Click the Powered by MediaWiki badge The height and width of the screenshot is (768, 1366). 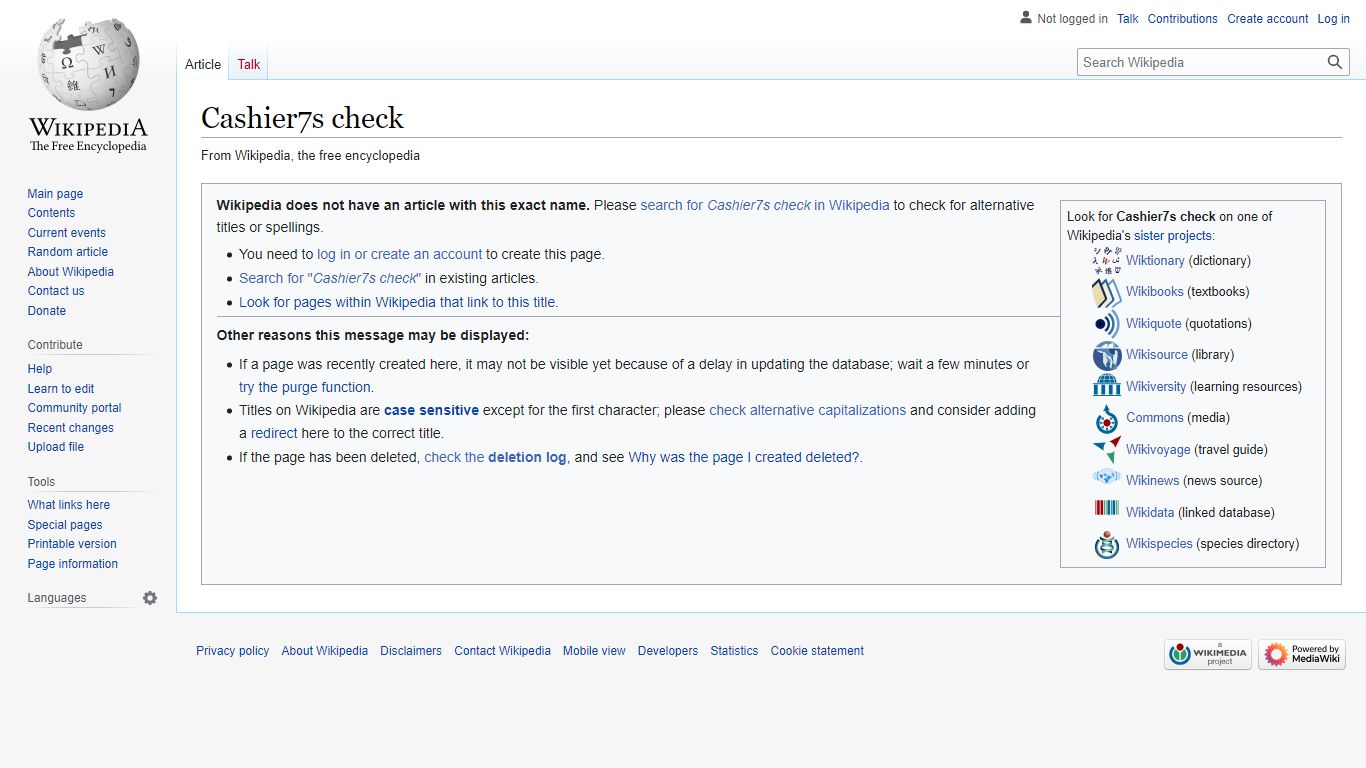[1302, 654]
